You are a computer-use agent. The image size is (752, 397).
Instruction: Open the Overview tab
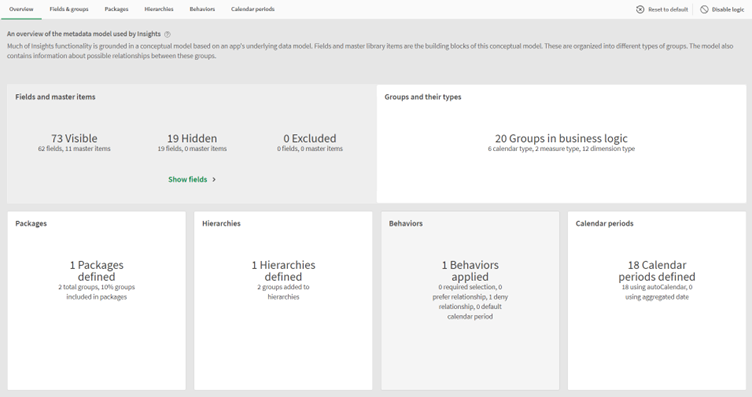(x=21, y=9)
